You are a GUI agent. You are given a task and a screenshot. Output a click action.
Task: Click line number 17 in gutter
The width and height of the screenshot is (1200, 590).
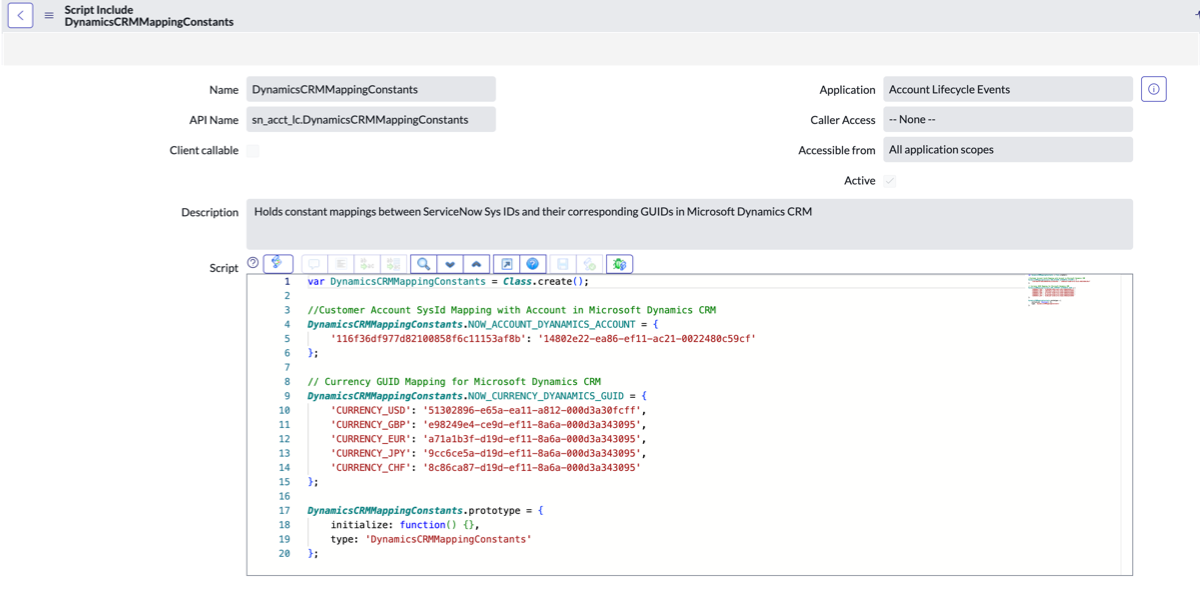pyautogui.click(x=284, y=511)
